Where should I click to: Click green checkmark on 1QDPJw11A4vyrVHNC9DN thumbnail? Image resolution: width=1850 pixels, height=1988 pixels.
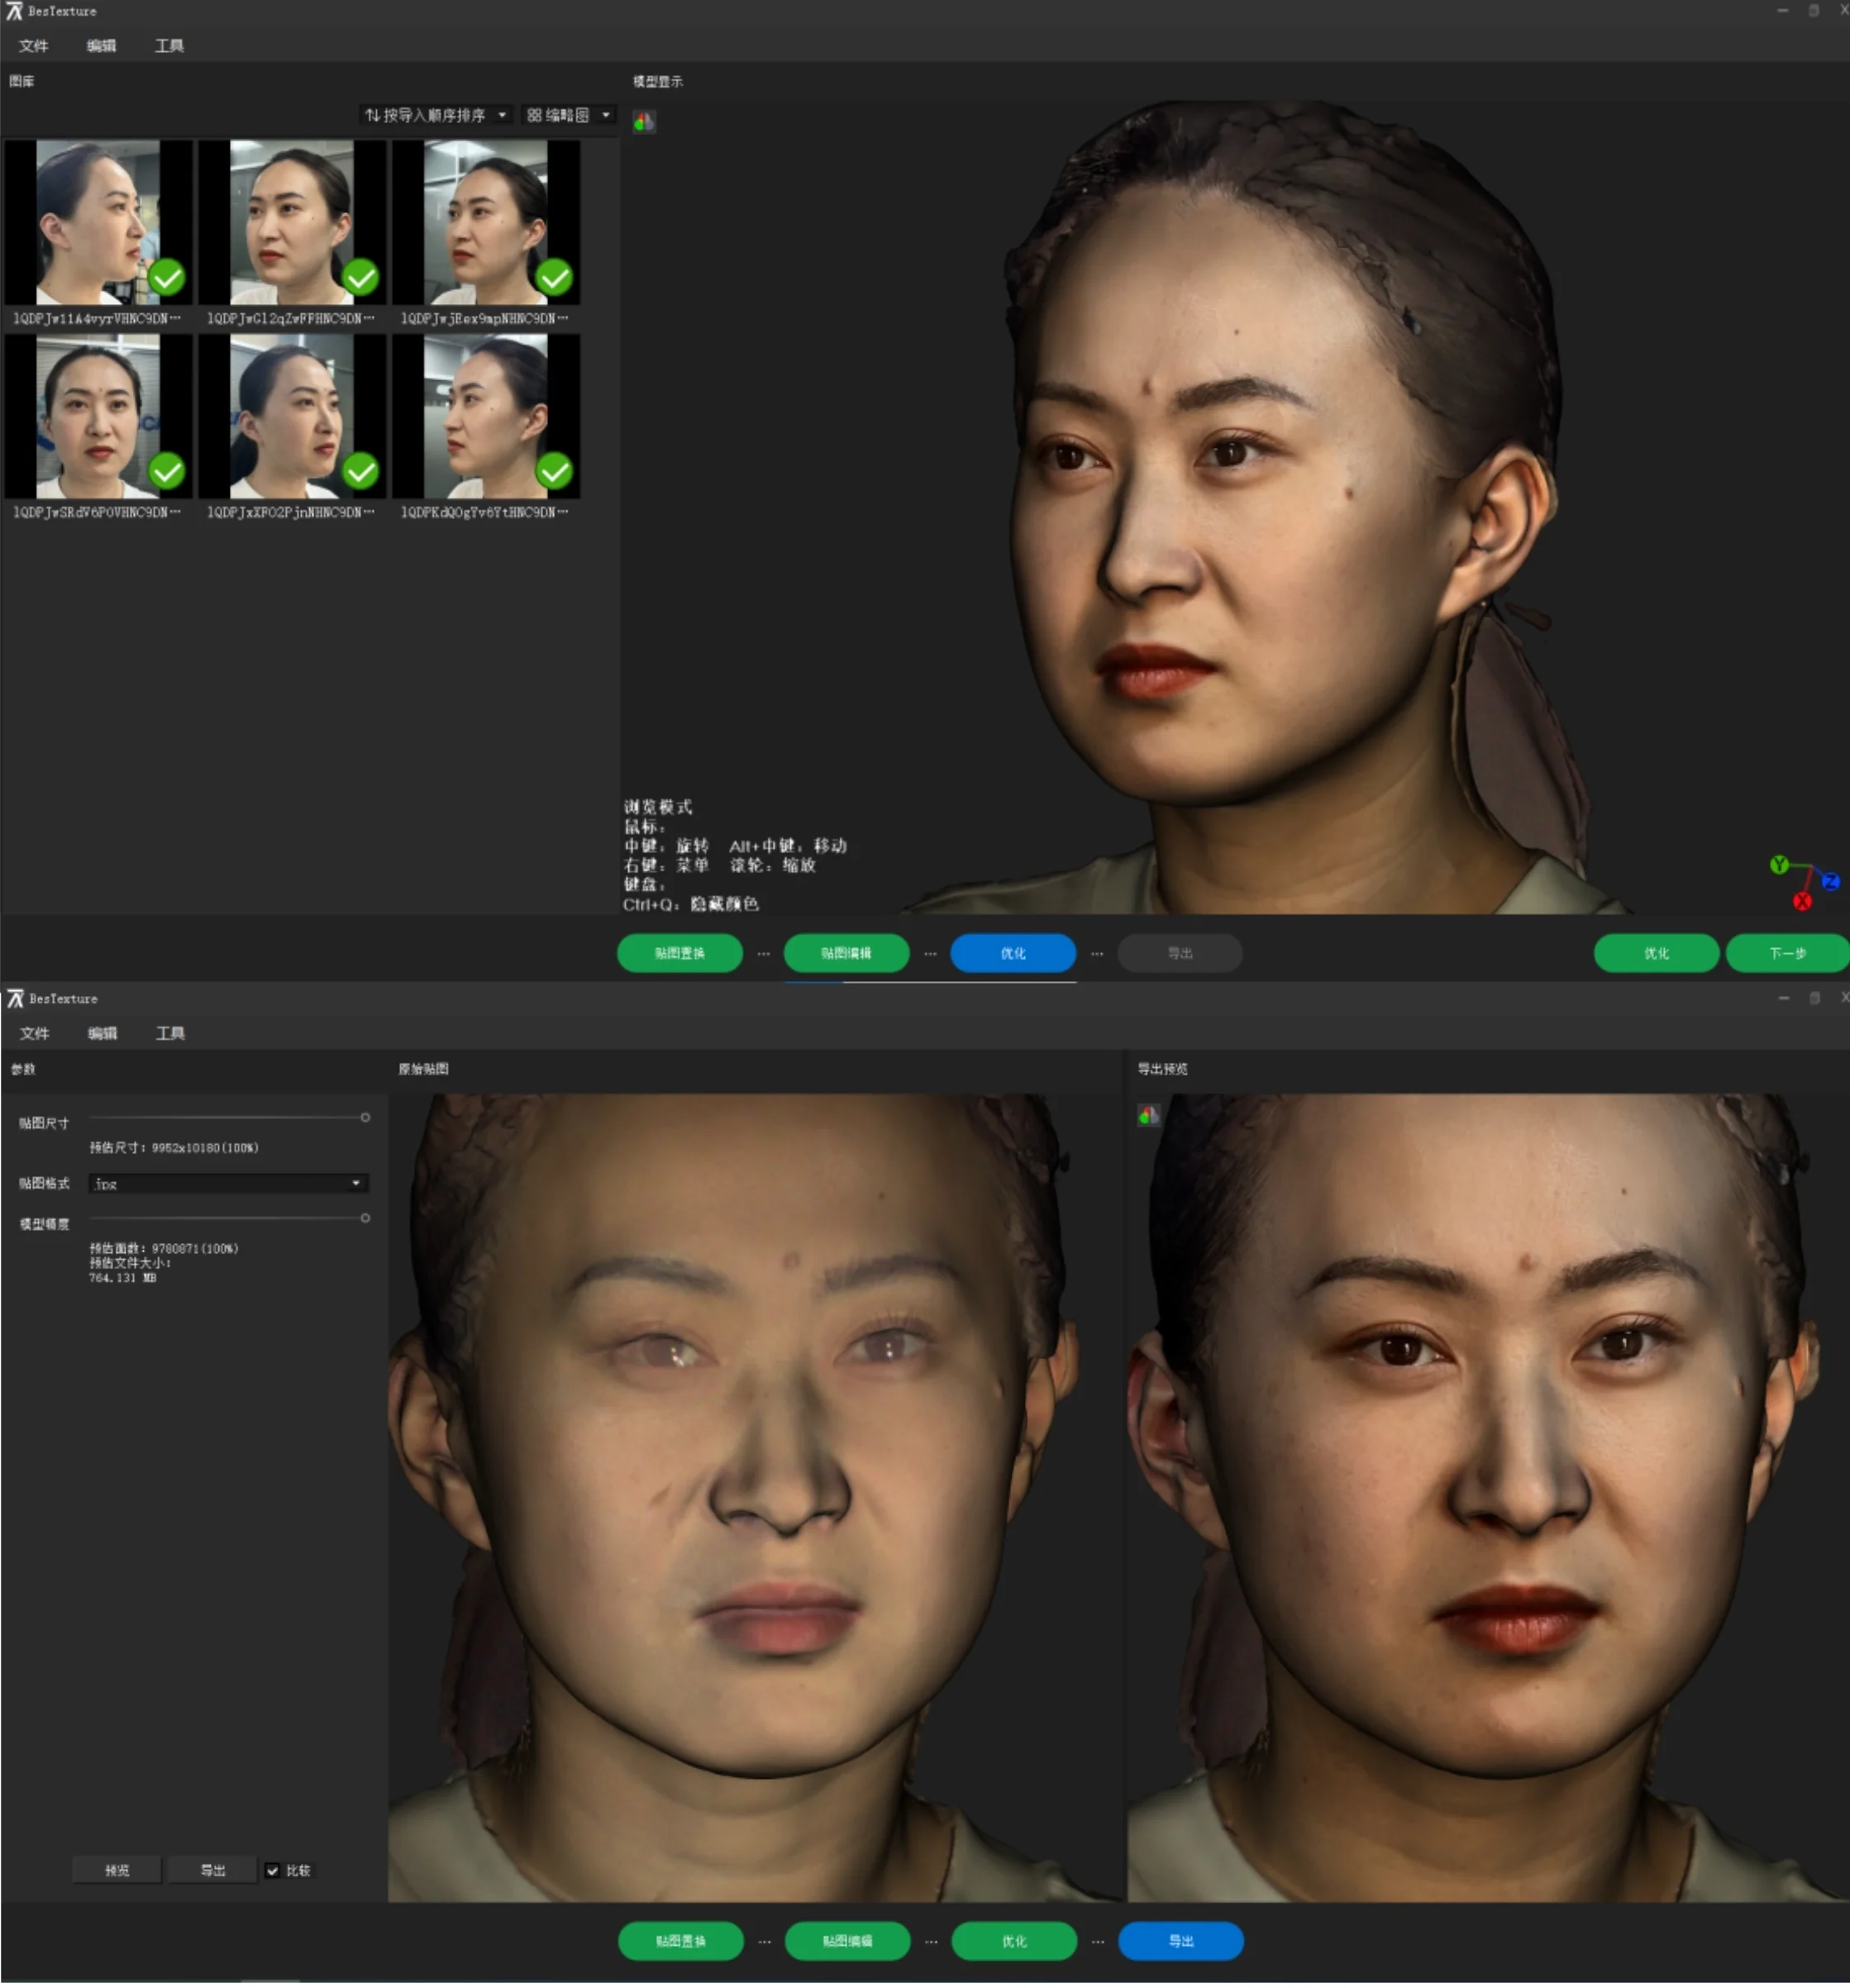[x=167, y=278]
